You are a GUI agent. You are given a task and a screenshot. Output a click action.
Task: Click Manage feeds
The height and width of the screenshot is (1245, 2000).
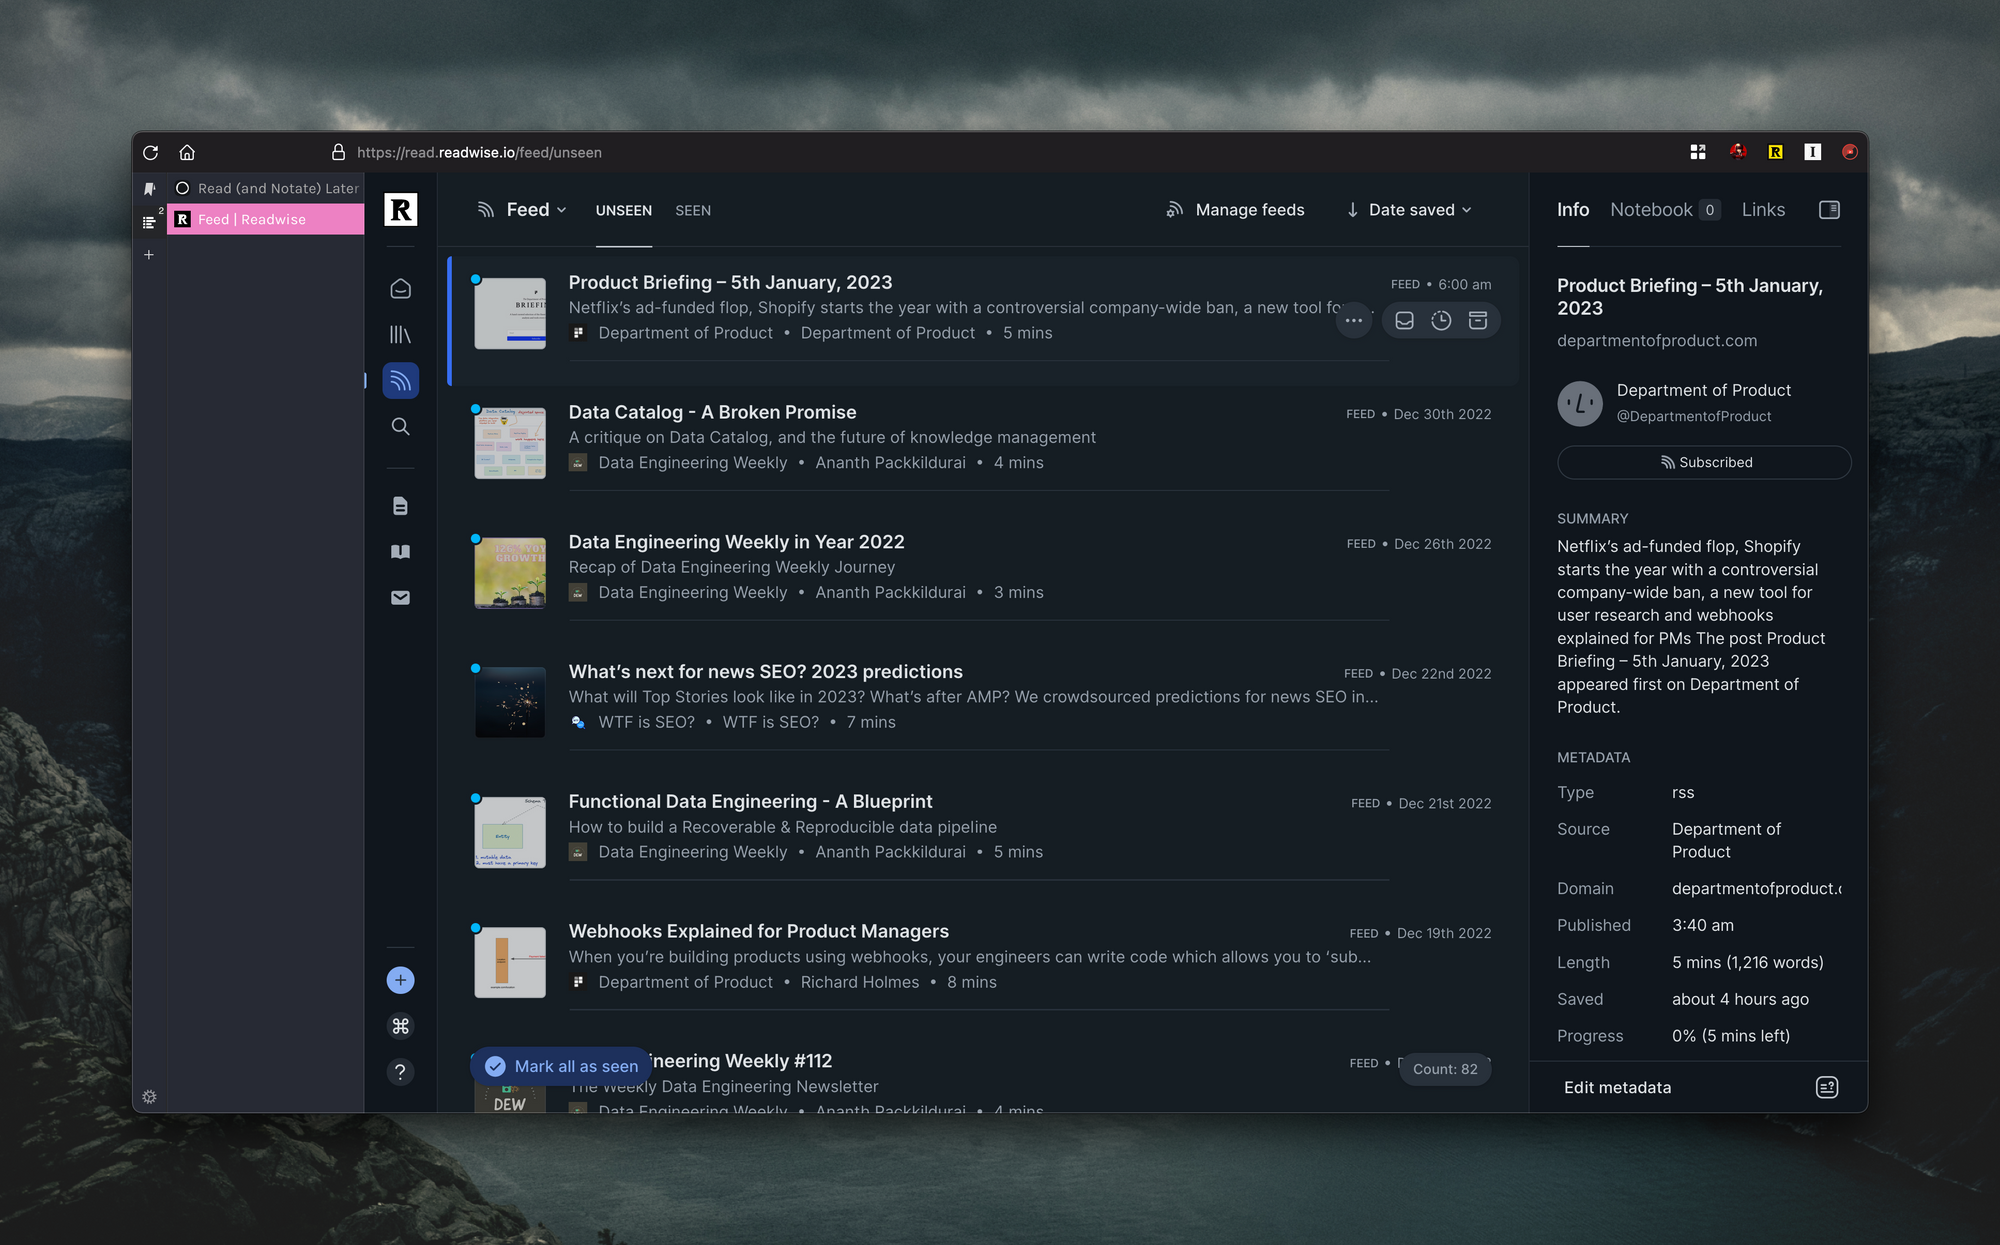(x=1235, y=209)
